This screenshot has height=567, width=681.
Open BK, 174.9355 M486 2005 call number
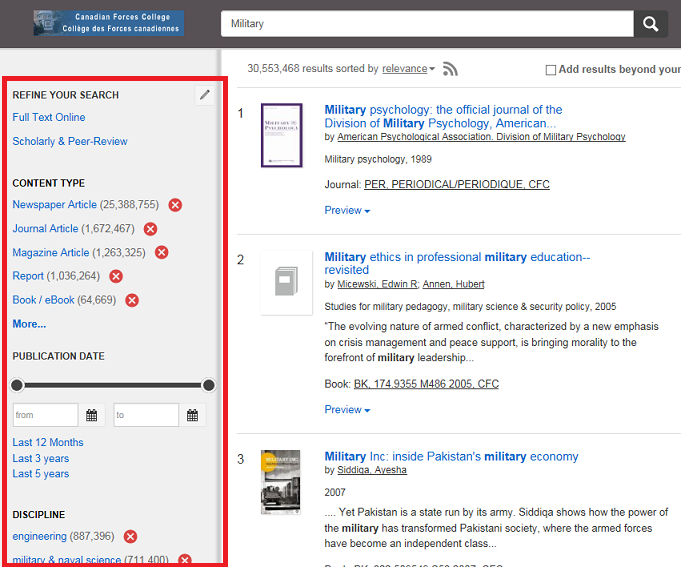click(426, 384)
